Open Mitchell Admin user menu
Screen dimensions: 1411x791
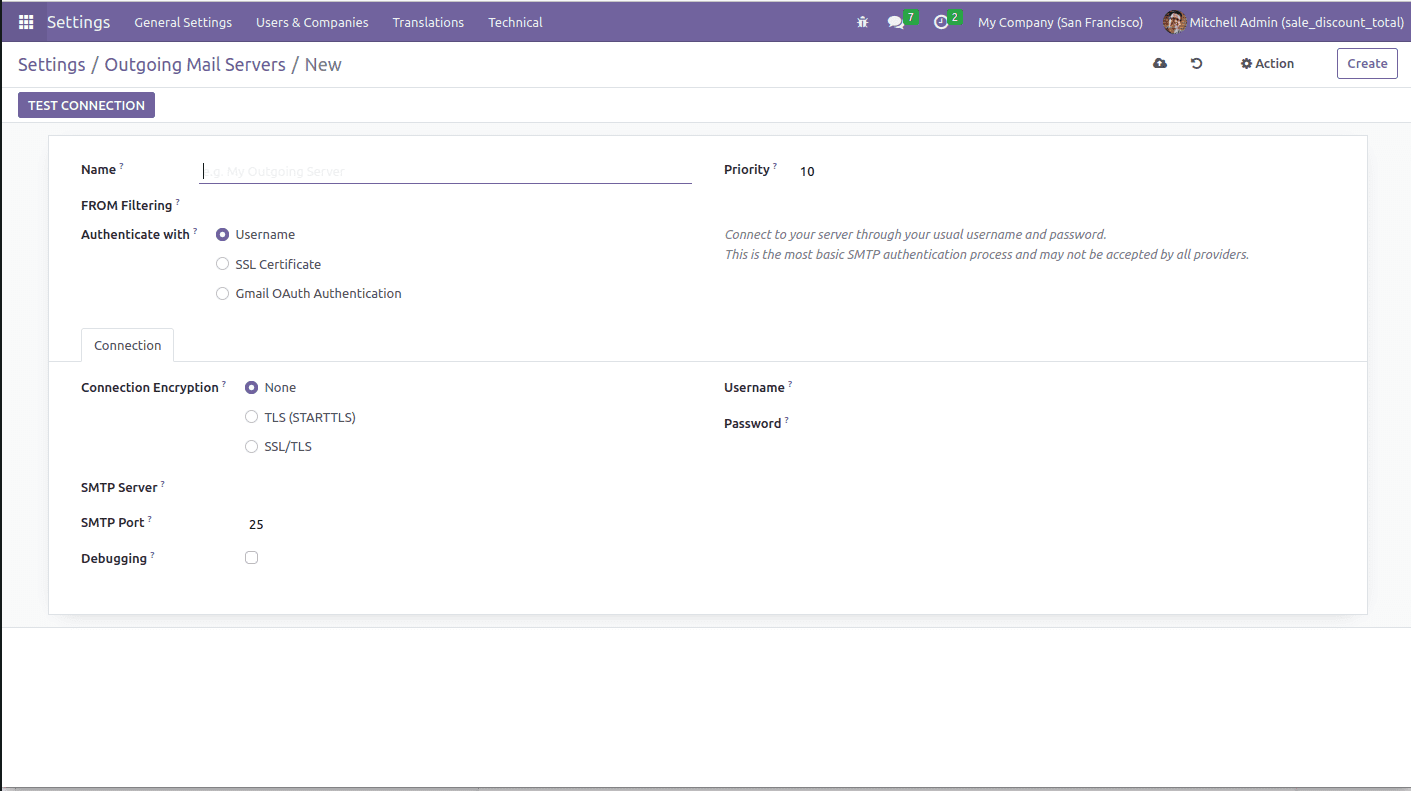(x=1282, y=22)
